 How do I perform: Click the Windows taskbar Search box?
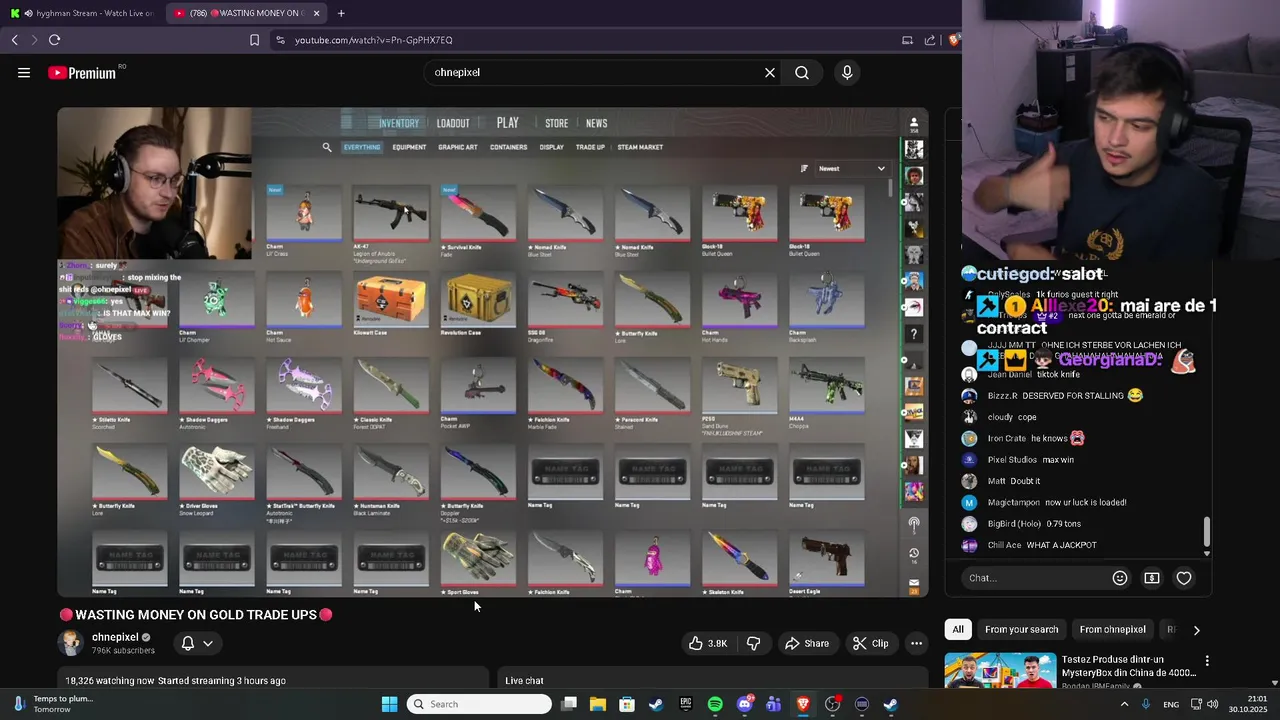point(480,704)
